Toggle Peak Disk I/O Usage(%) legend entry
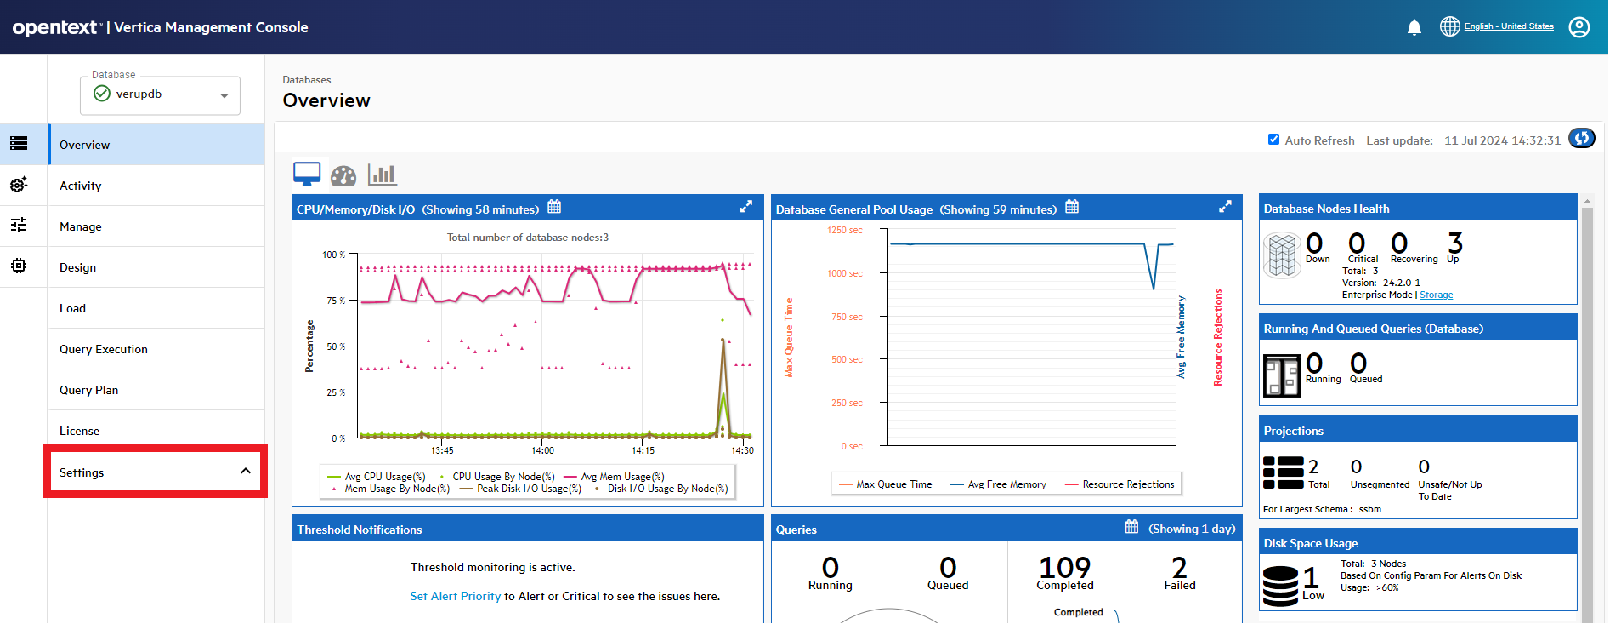1608x623 pixels. click(x=520, y=489)
